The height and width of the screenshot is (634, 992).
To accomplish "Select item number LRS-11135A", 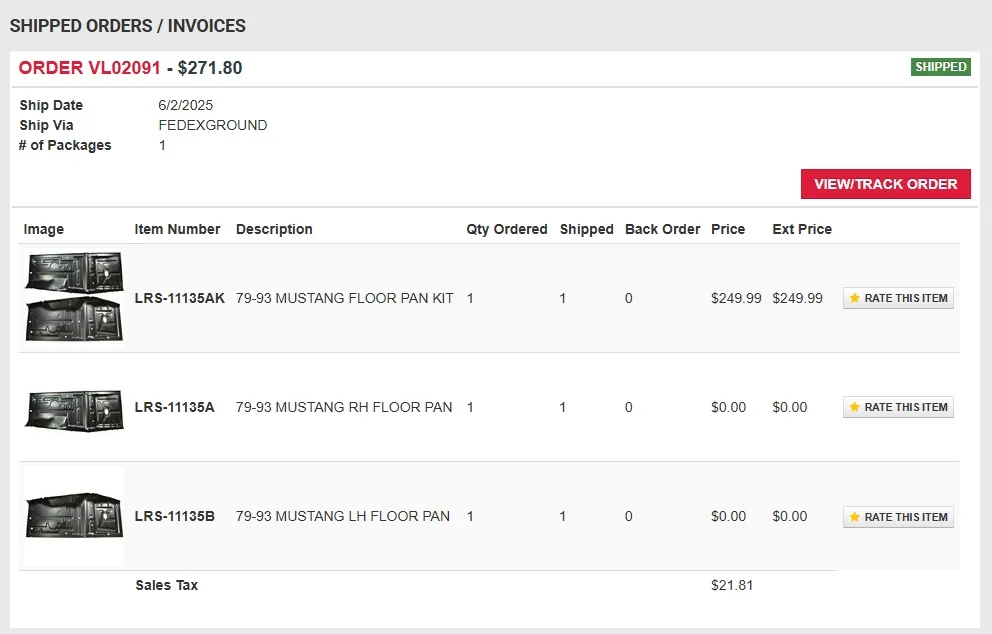I will (175, 407).
